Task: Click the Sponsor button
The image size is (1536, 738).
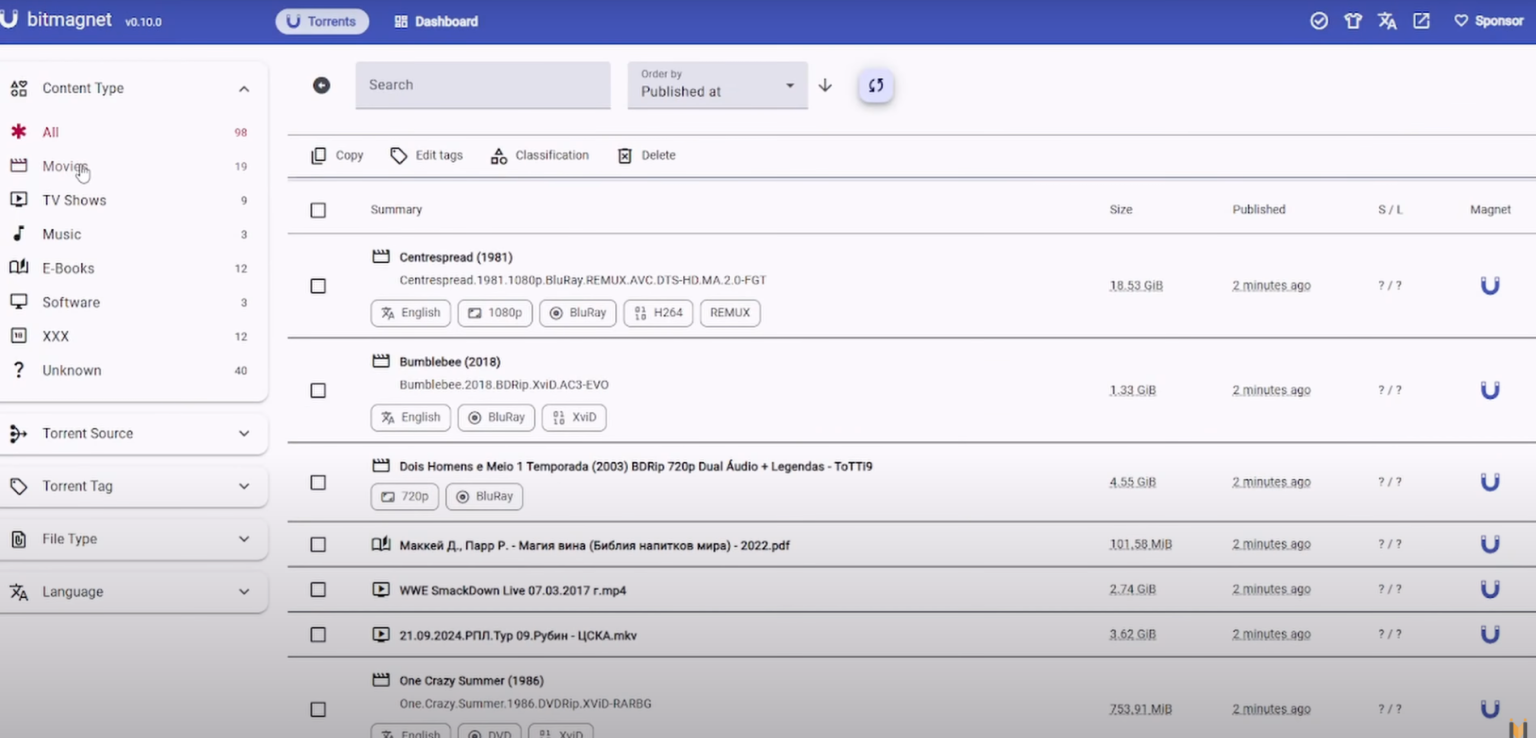Action: tap(1489, 20)
